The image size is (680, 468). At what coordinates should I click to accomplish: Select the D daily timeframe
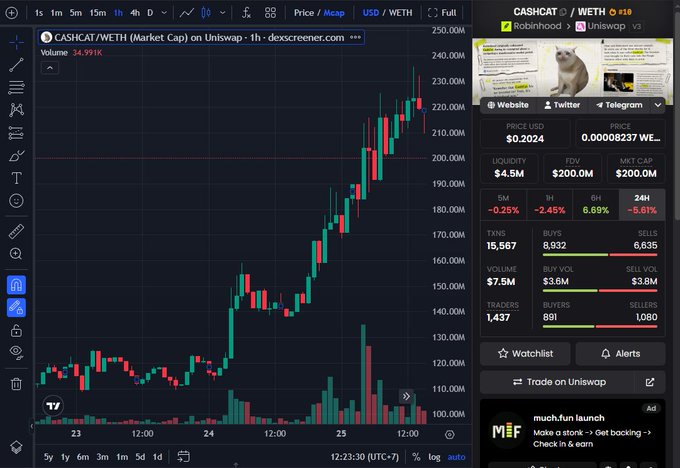point(150,13)
